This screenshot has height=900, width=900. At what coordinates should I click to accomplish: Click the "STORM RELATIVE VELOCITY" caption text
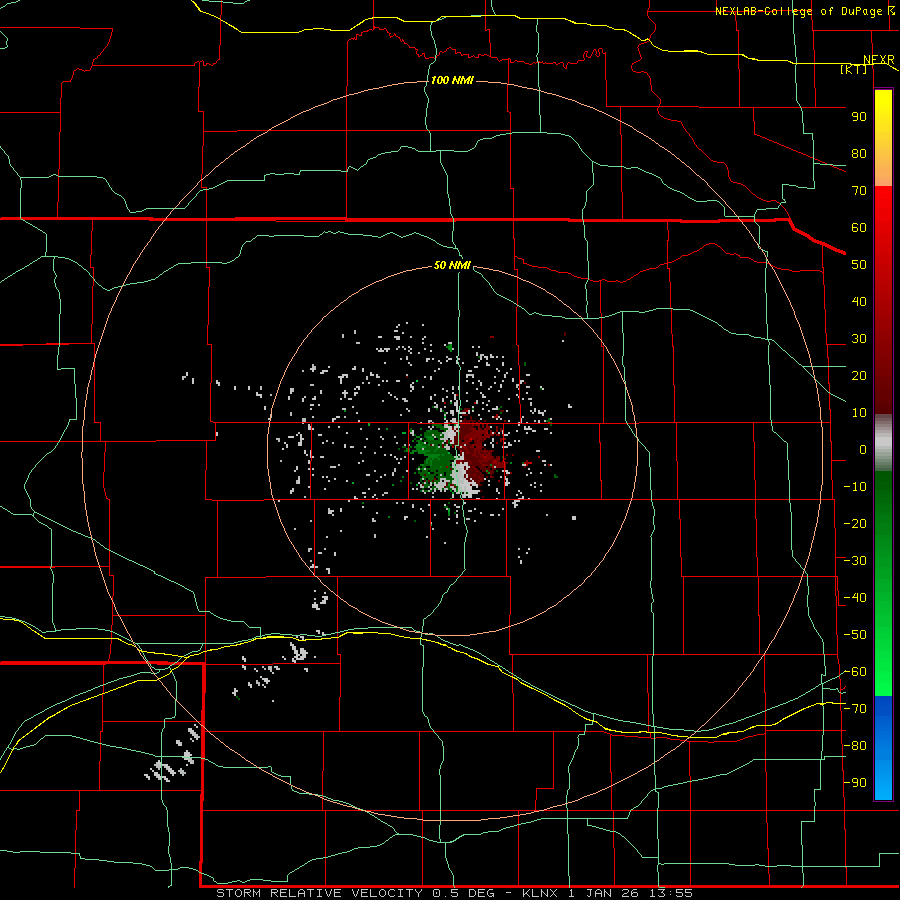[x=320, y=893]
